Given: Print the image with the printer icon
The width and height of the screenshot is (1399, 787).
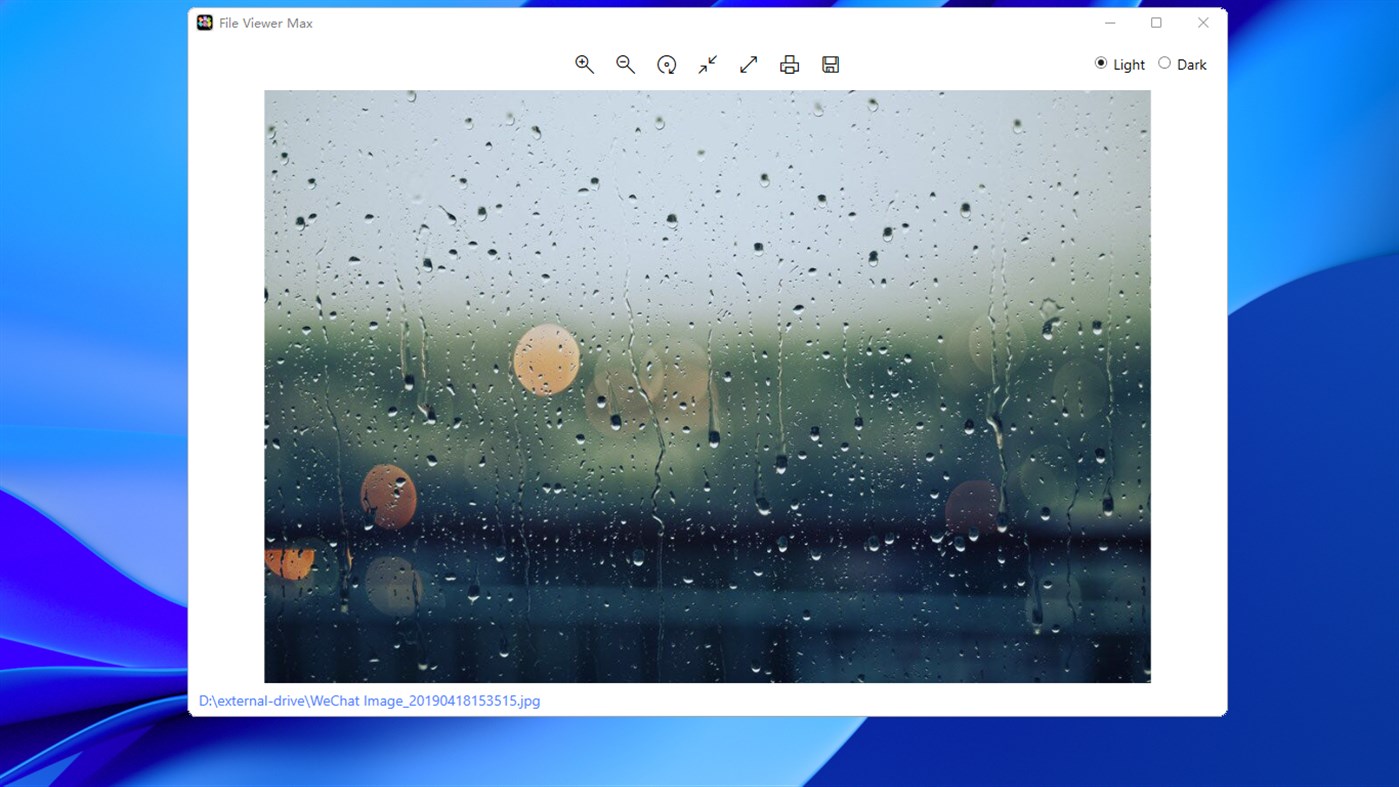Looking at the screenshot, I should point(789,64).
